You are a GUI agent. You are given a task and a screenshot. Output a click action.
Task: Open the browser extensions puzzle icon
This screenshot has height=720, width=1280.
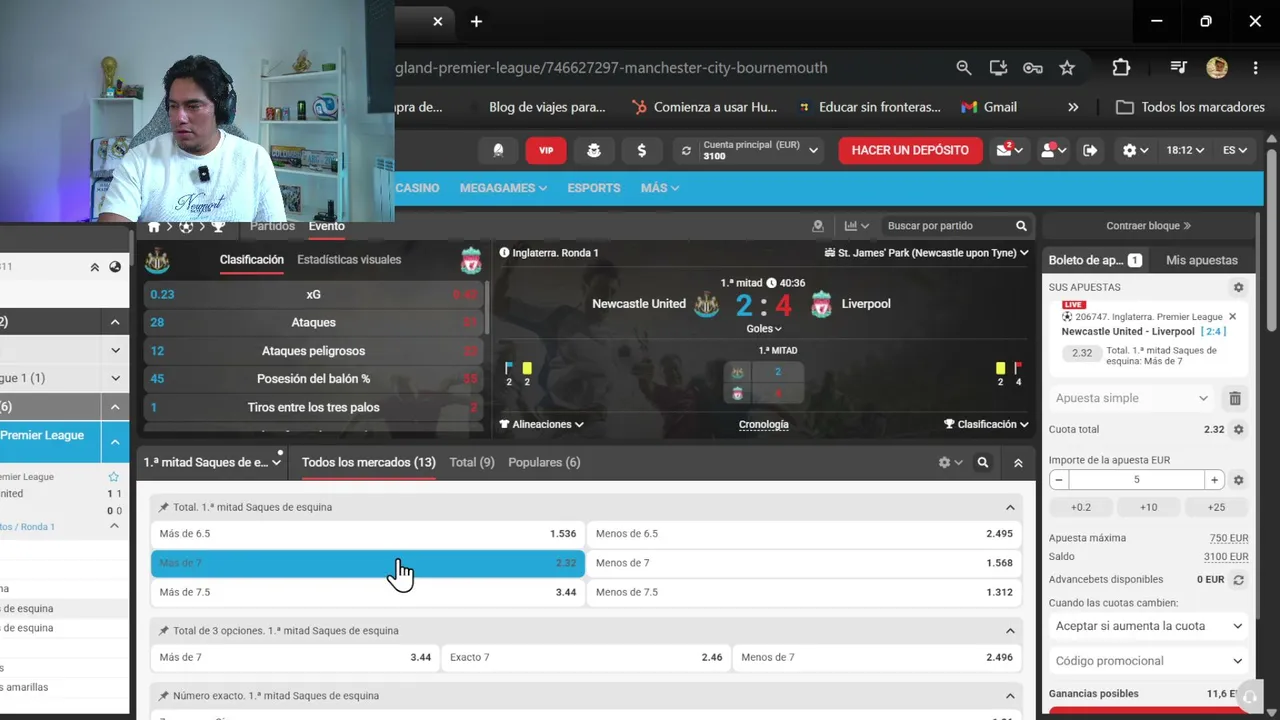[1121, 68]
